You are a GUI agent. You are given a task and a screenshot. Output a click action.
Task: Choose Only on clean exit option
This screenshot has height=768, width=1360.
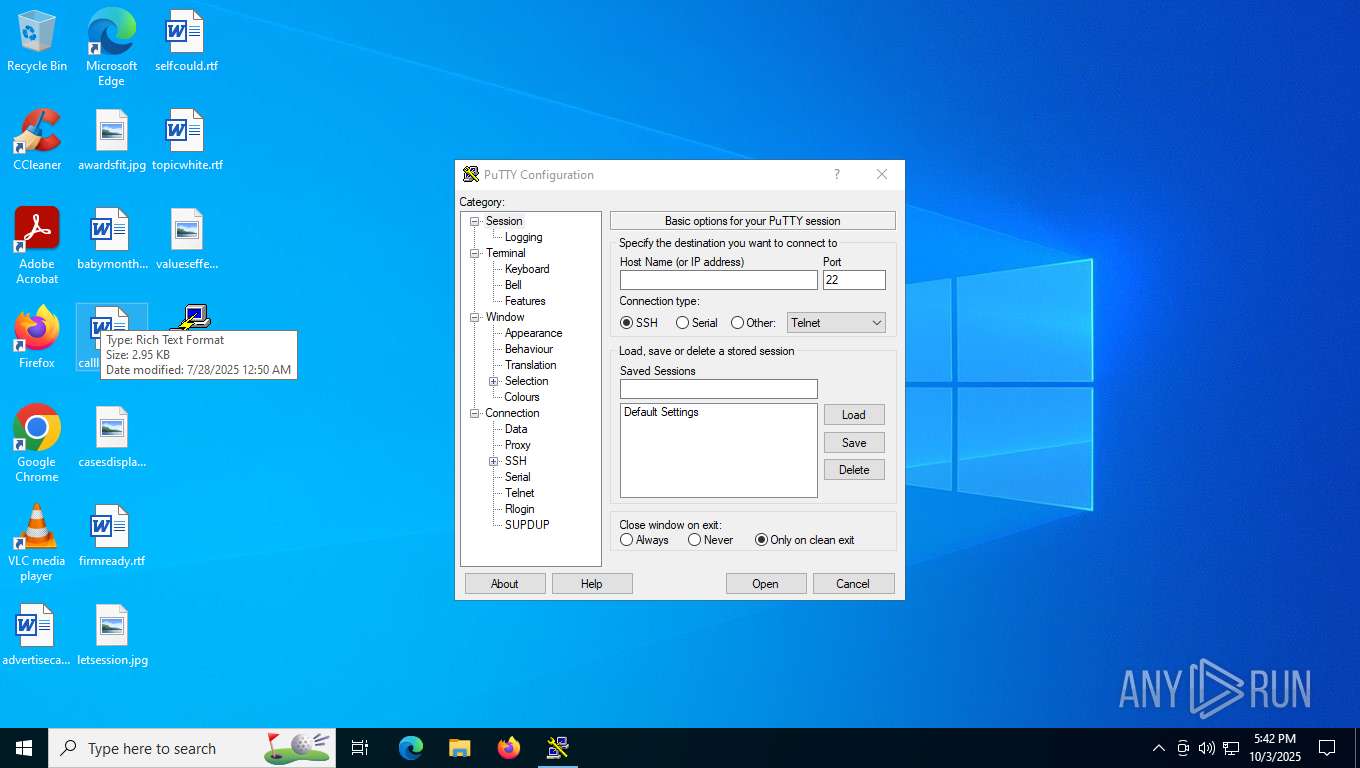(x=805, y=540)
